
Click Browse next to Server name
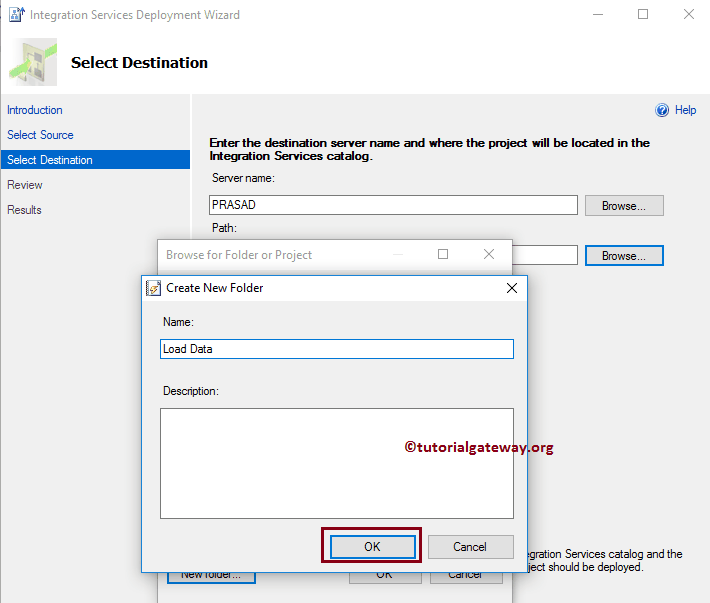[624, 206]
